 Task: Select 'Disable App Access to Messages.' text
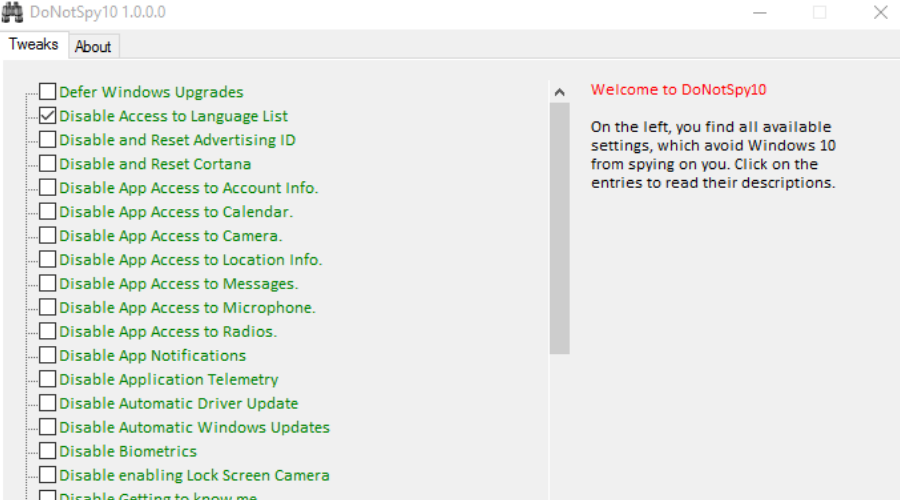[x=179, y=284]
